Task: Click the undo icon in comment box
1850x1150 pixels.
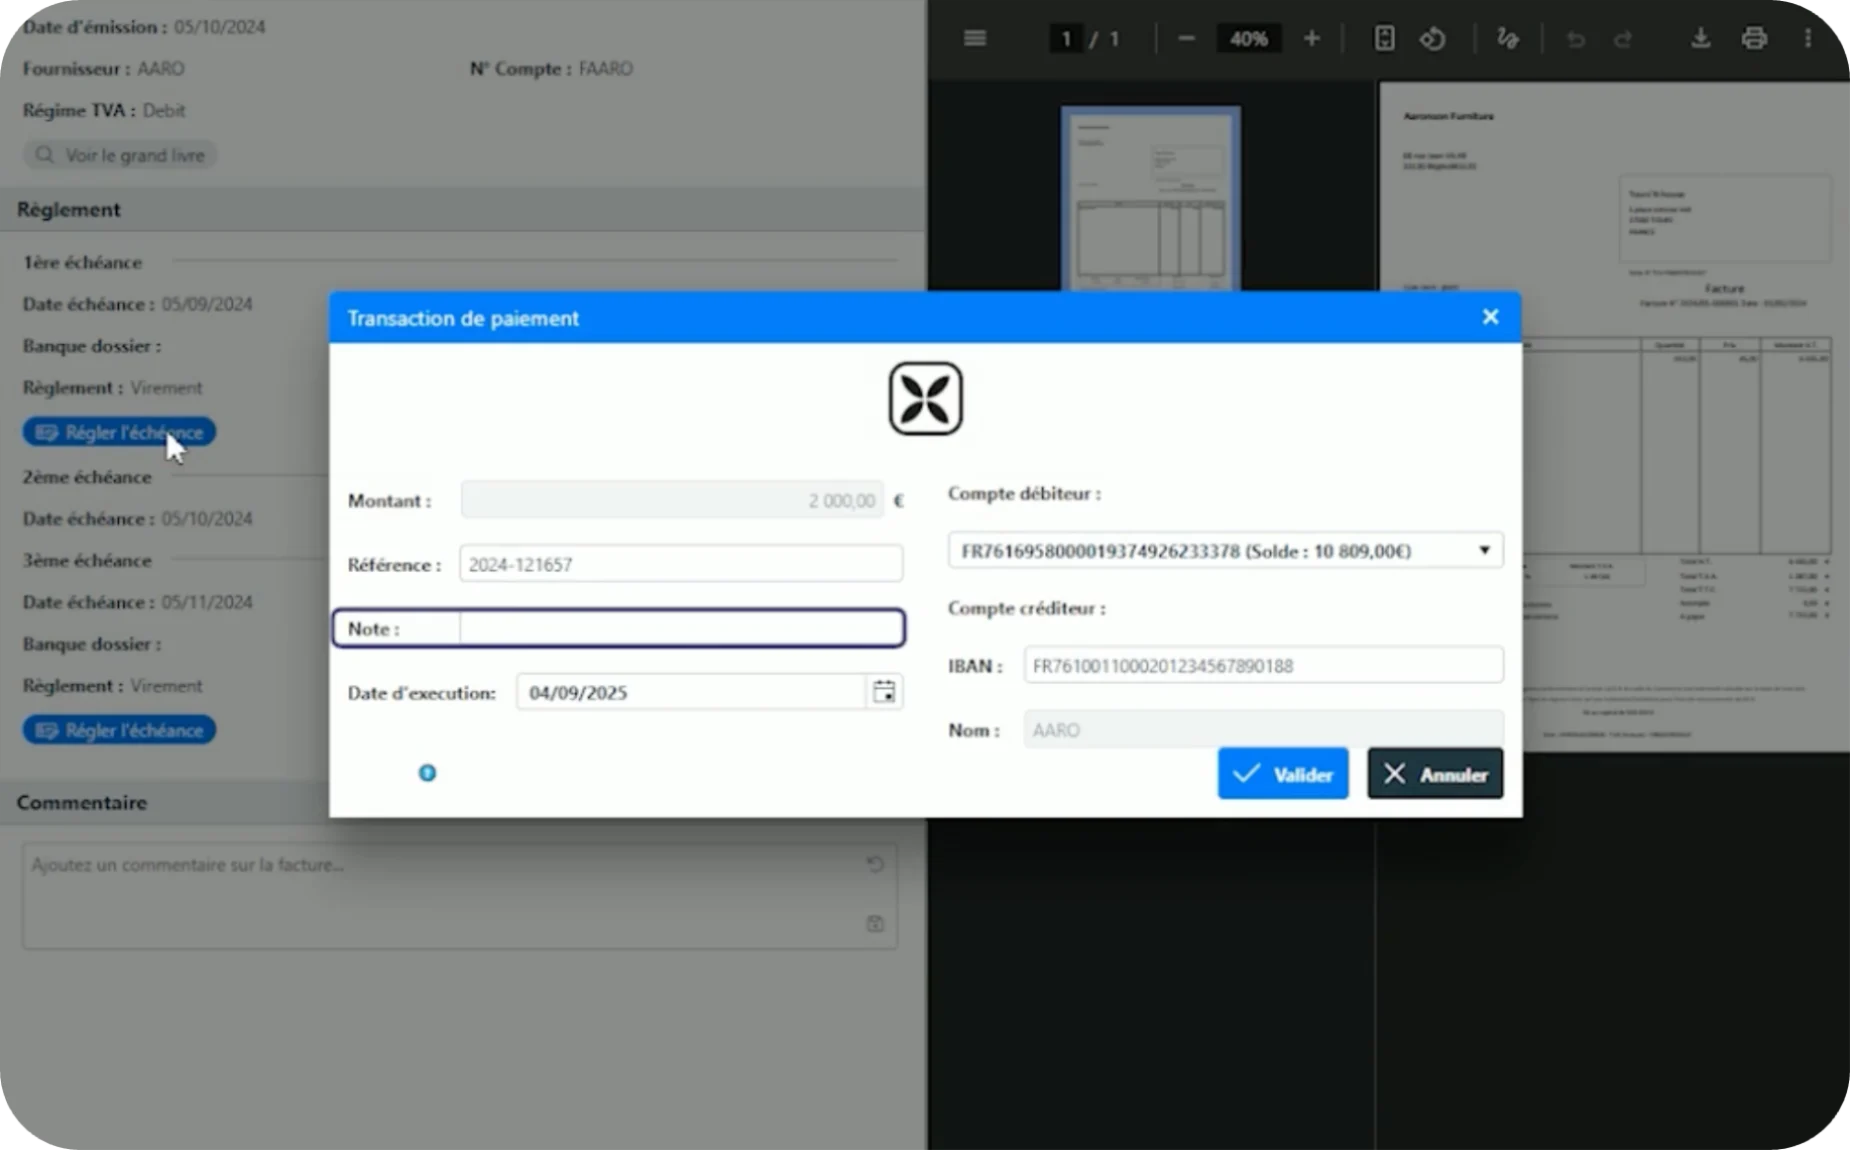Action: click(x=875, y=863)
